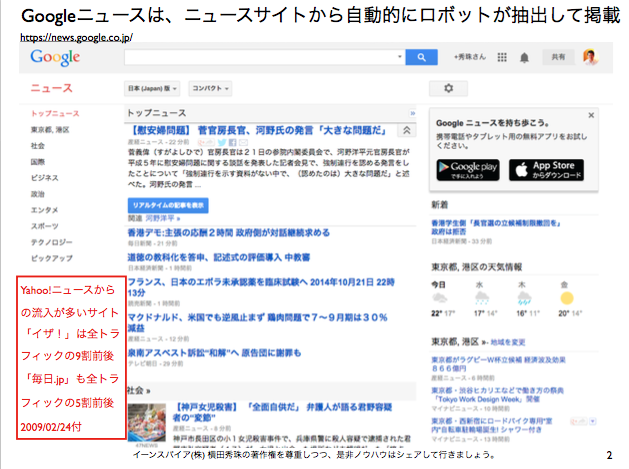The image size is (629, 469).
Task: Open the 社会 section header
Action: 138,390
